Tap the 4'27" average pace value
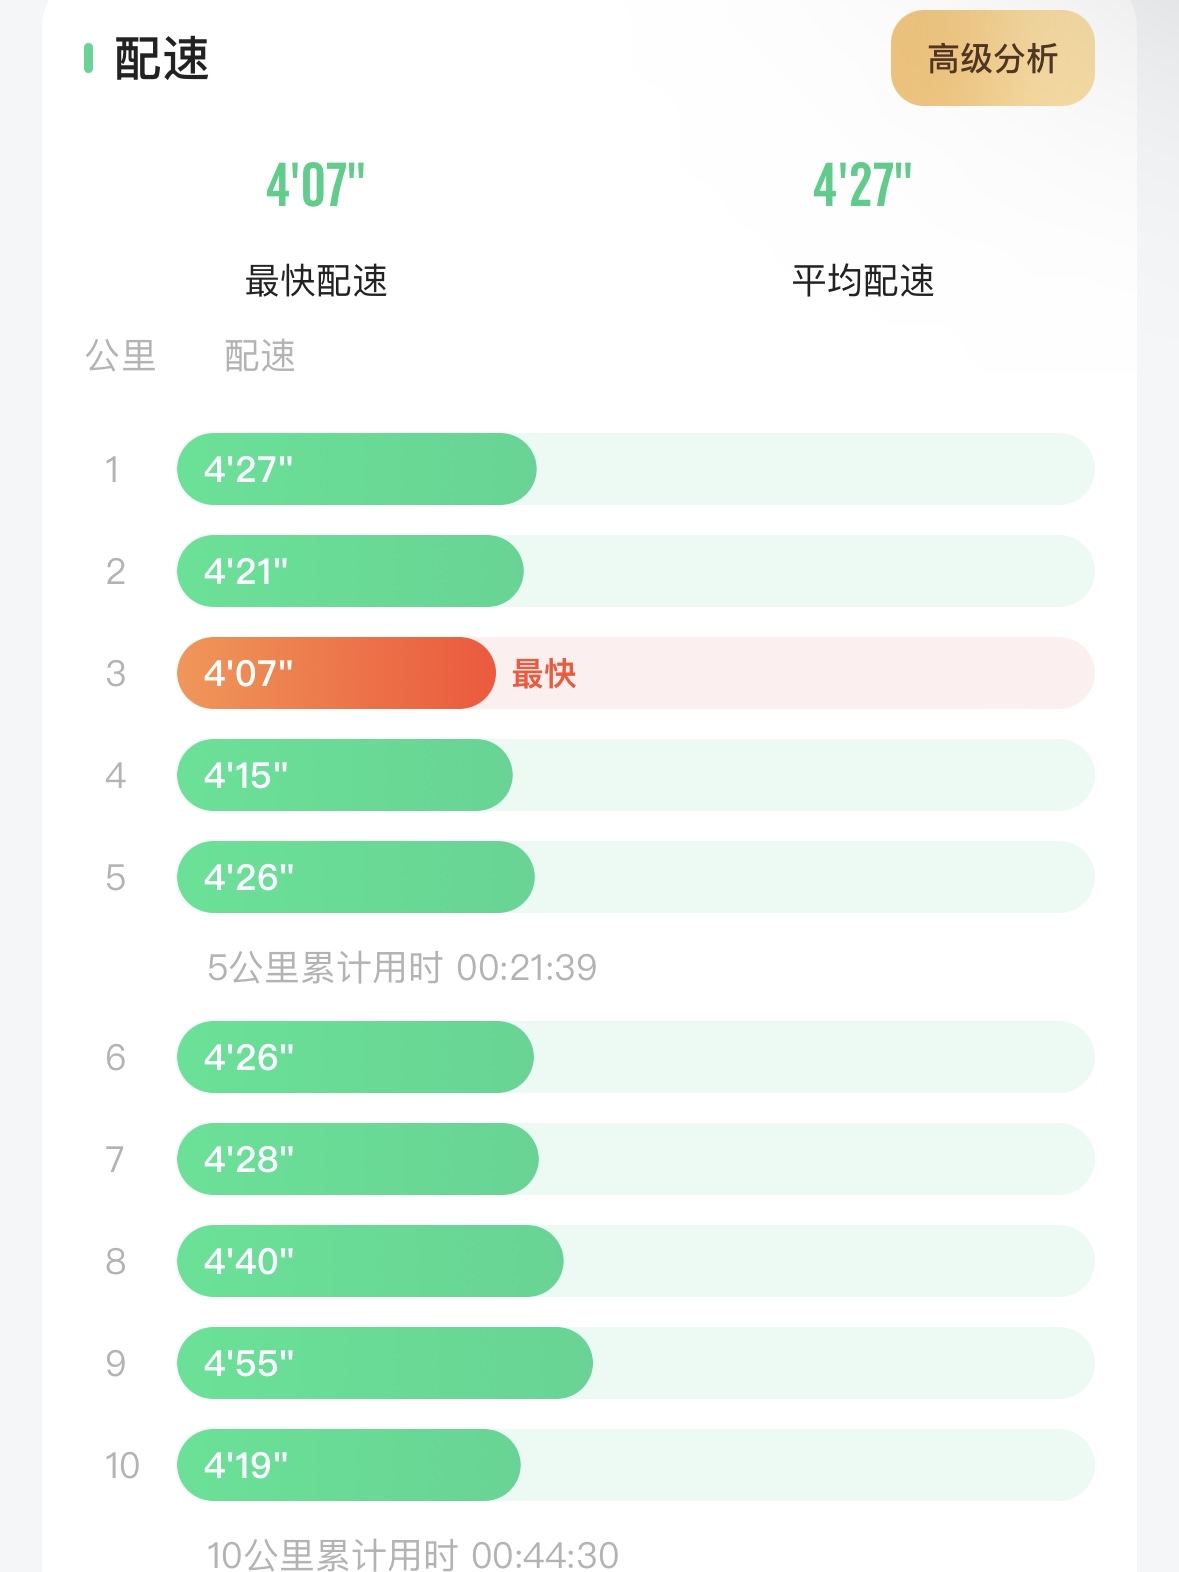The image size is (1179, 1572). 862,185
